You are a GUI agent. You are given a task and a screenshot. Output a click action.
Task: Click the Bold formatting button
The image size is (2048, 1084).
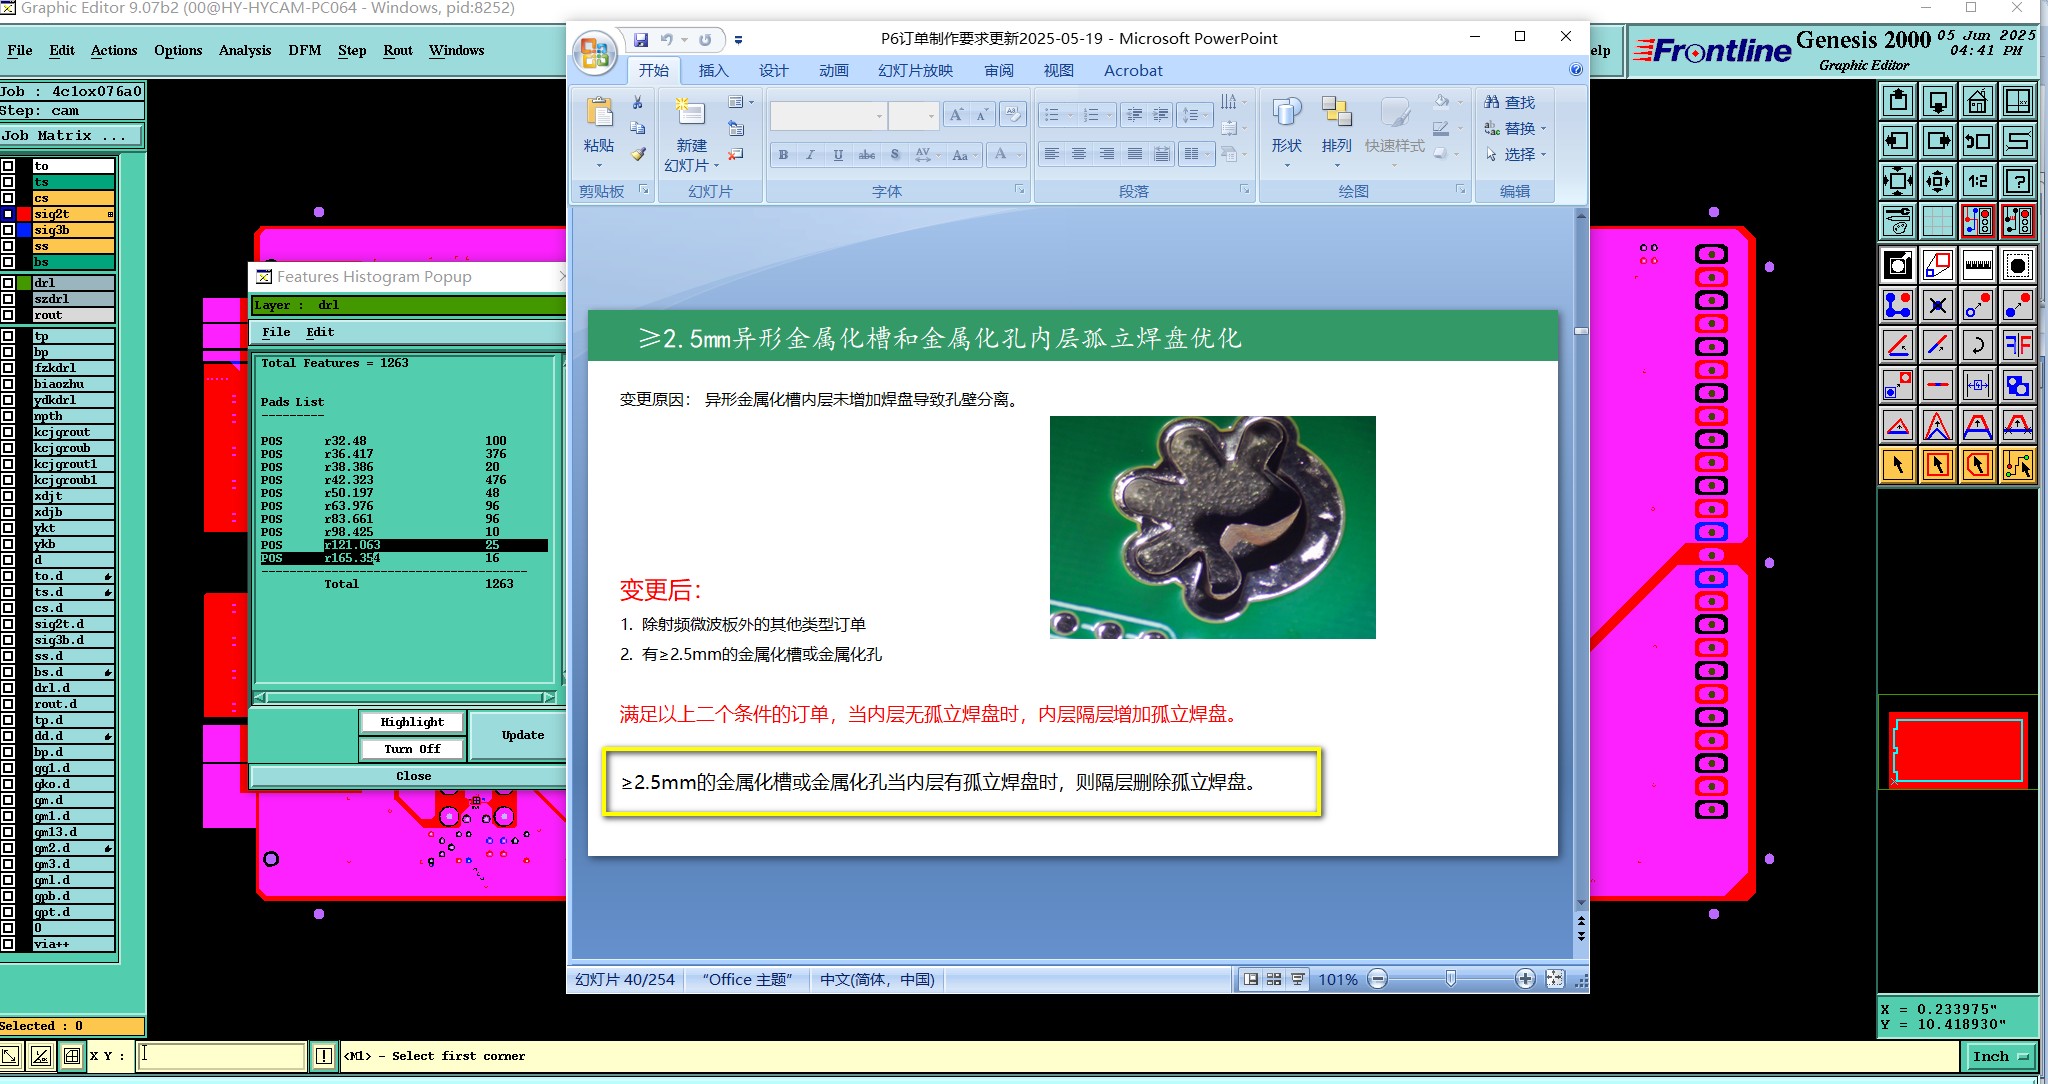pos(783,154)
